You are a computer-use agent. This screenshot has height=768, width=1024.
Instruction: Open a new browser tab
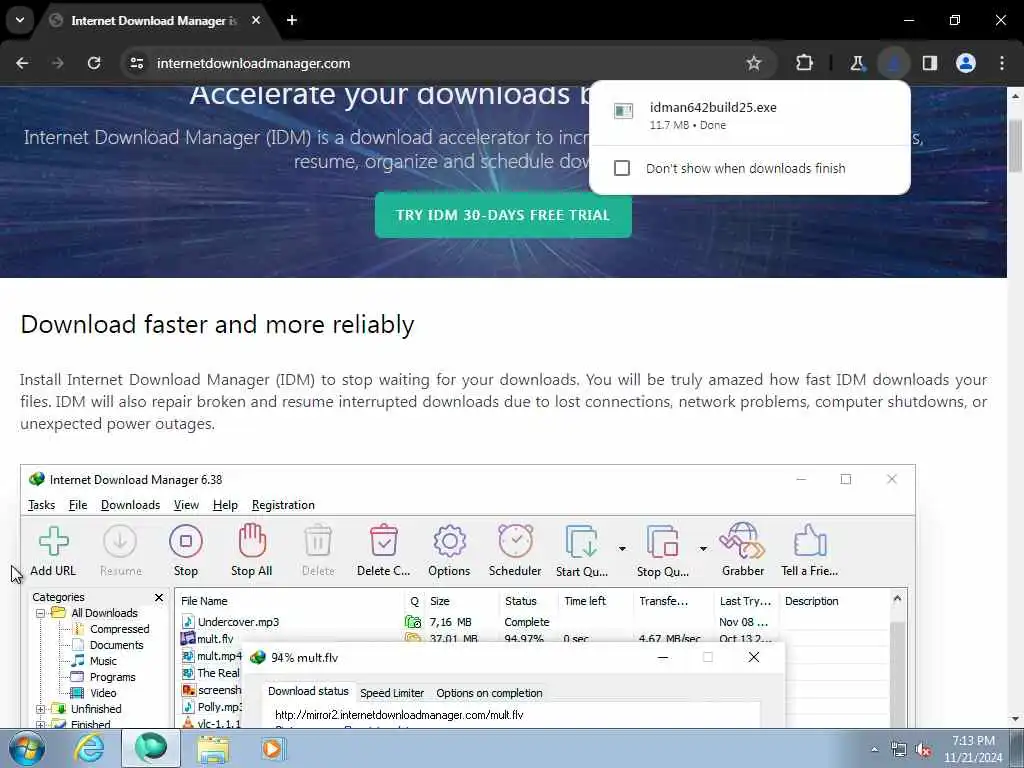tap(292, 20)
